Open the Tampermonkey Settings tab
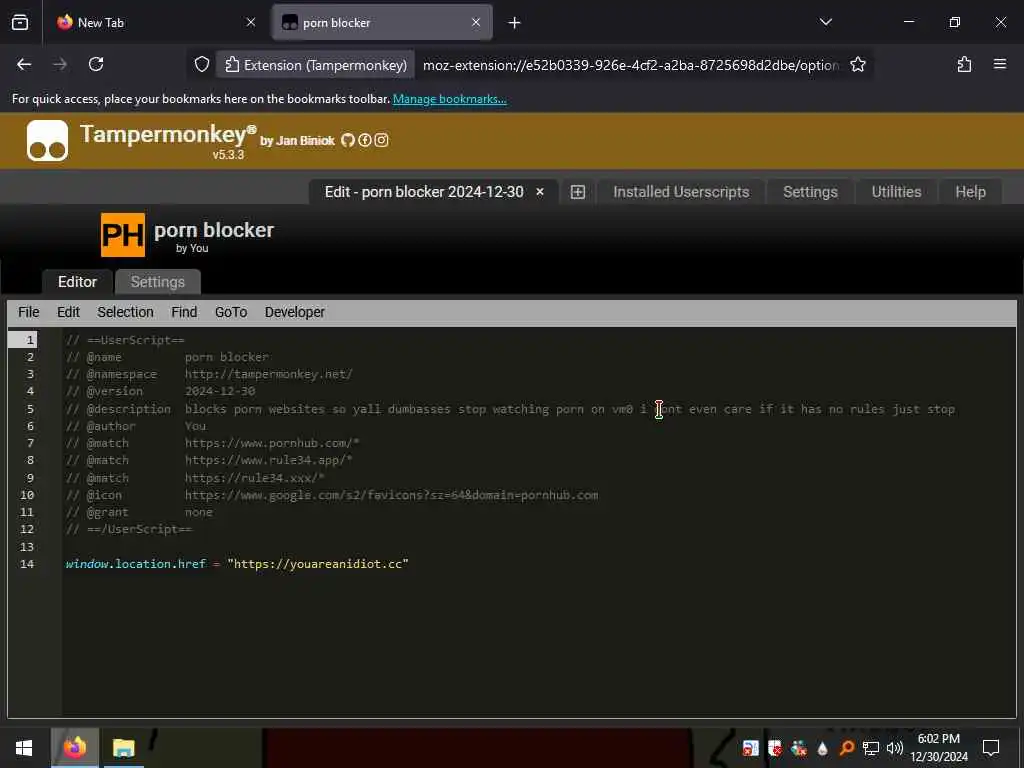 coord(810,192)
